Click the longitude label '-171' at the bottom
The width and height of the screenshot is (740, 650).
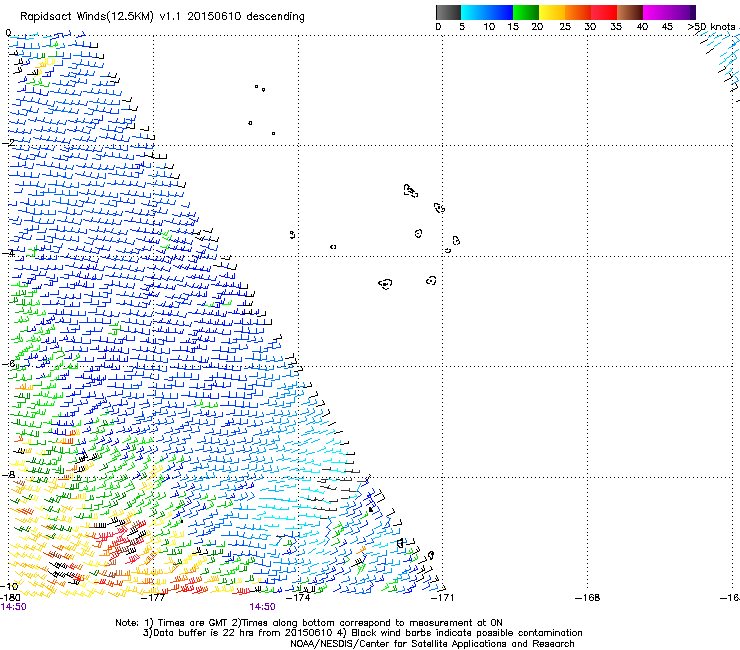click(x=443, y=598)
